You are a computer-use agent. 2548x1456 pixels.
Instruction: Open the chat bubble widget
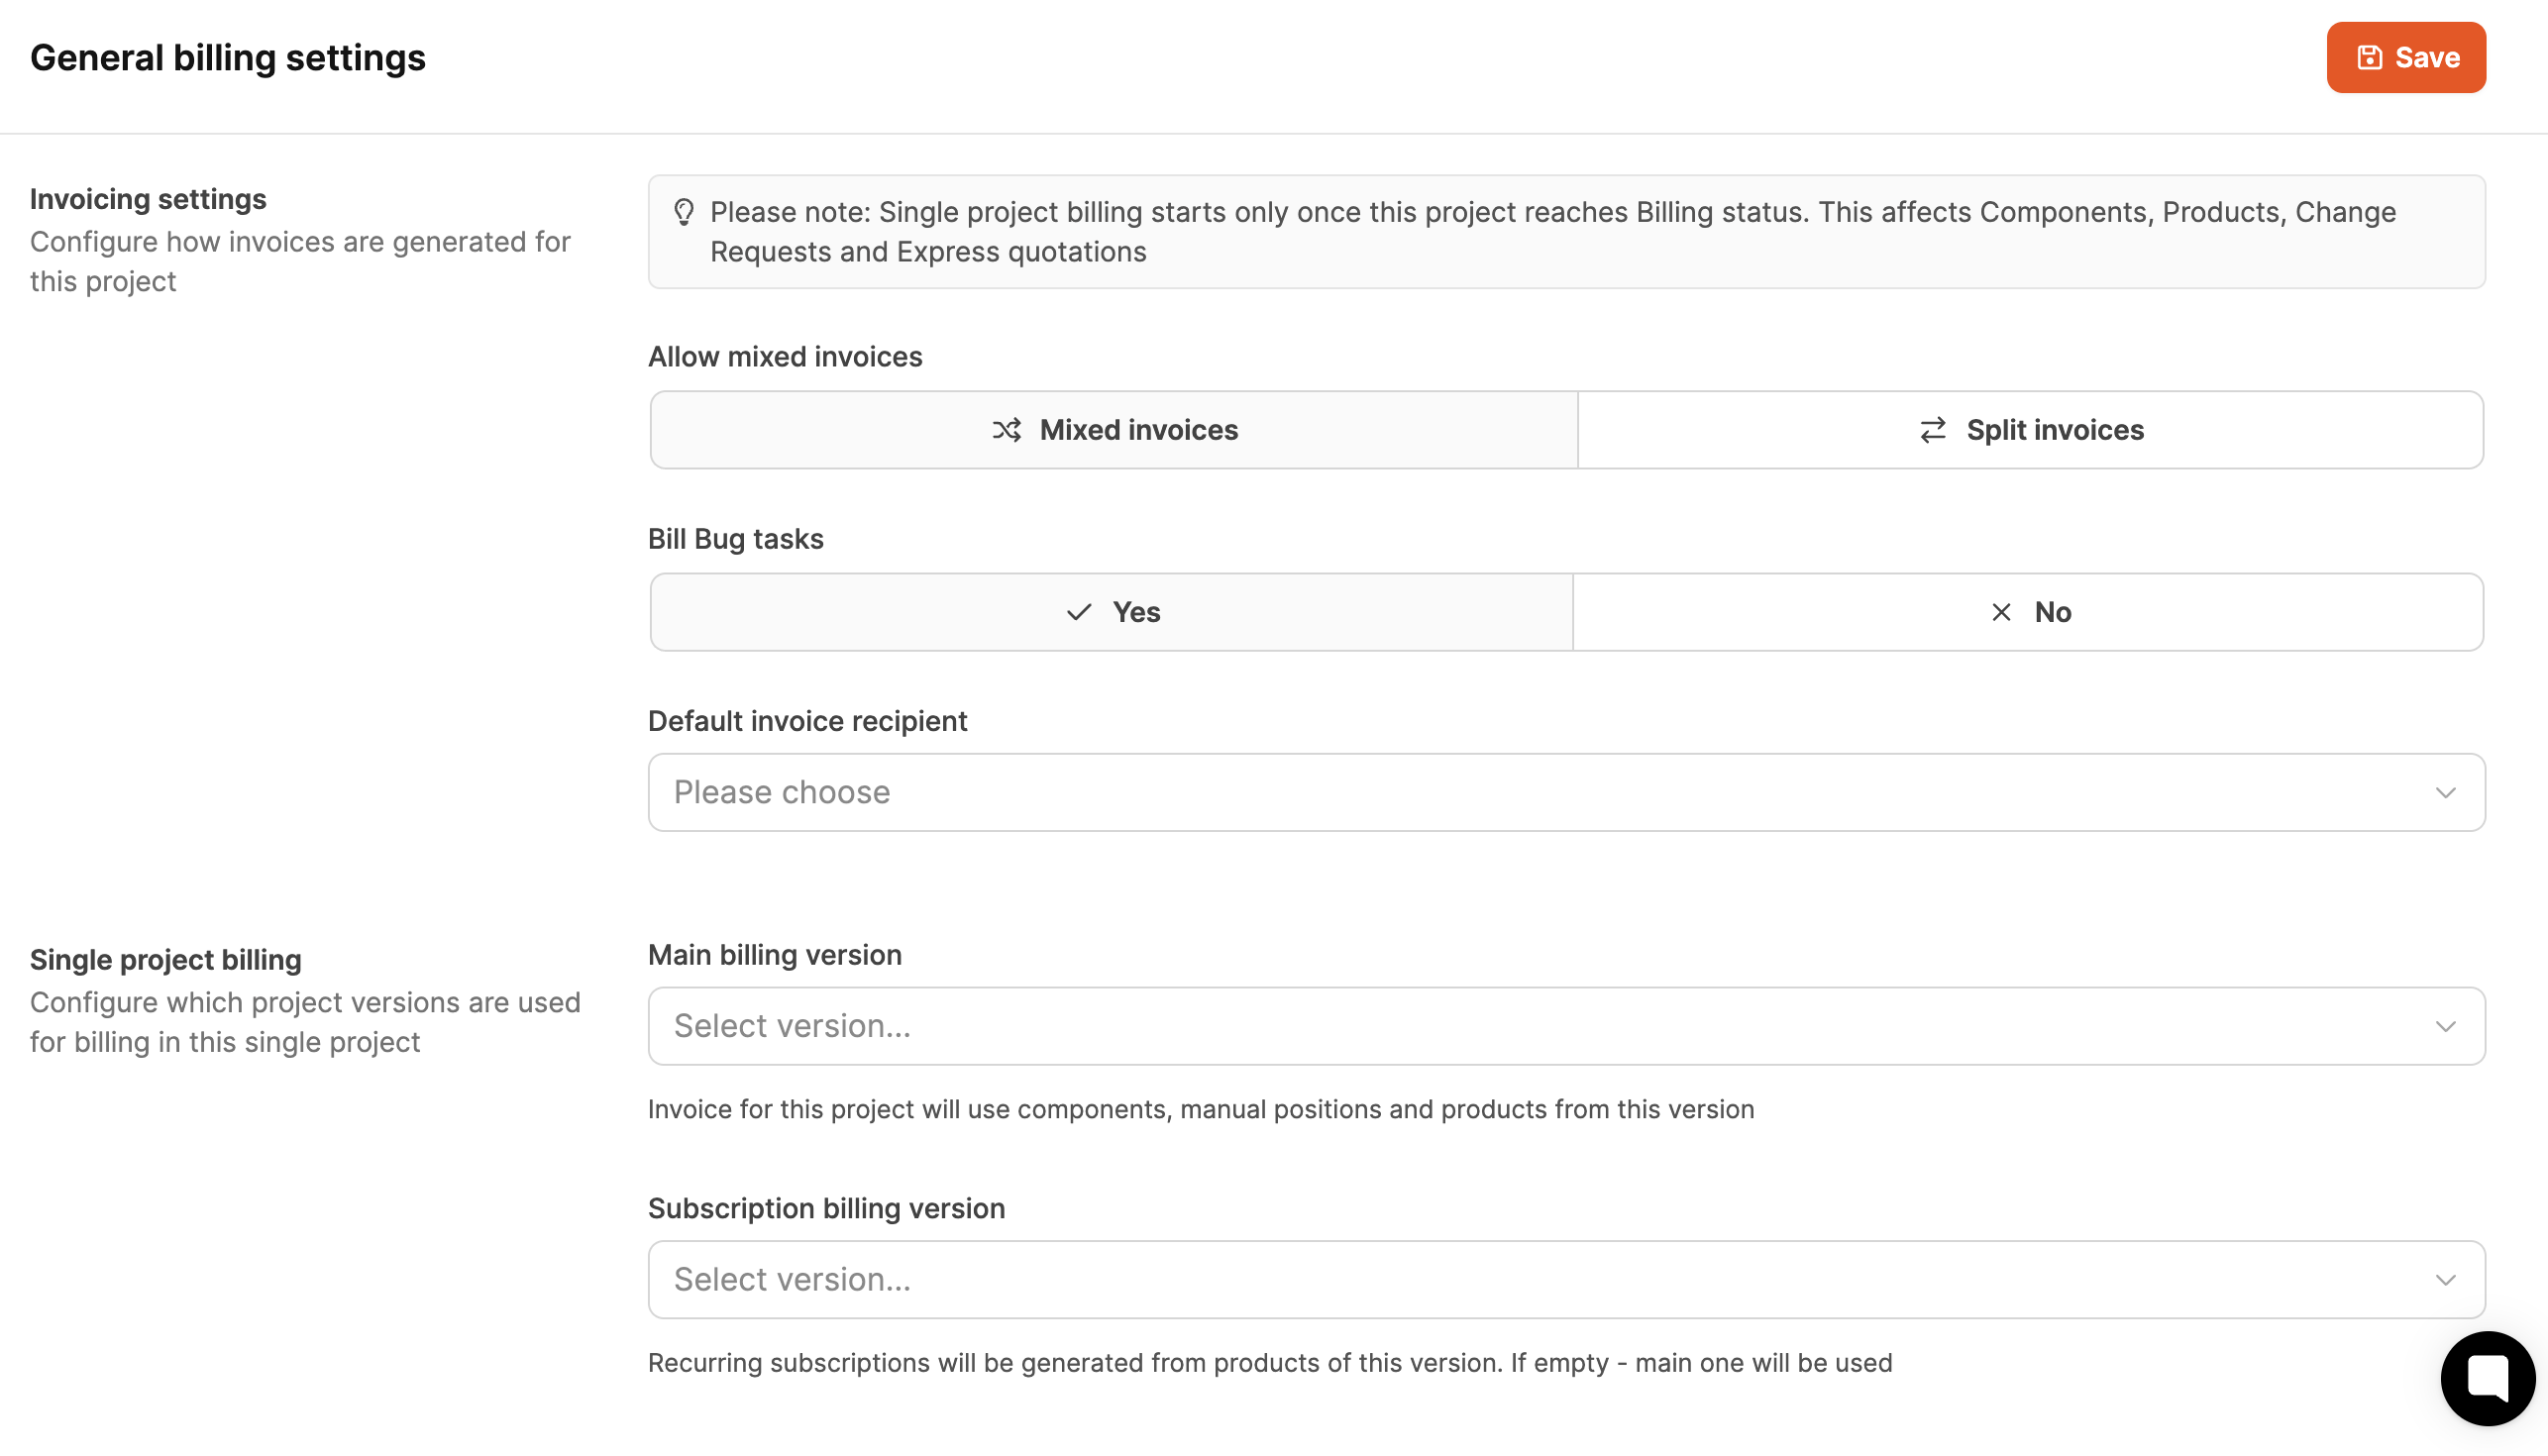(x=2487, y=1379)
